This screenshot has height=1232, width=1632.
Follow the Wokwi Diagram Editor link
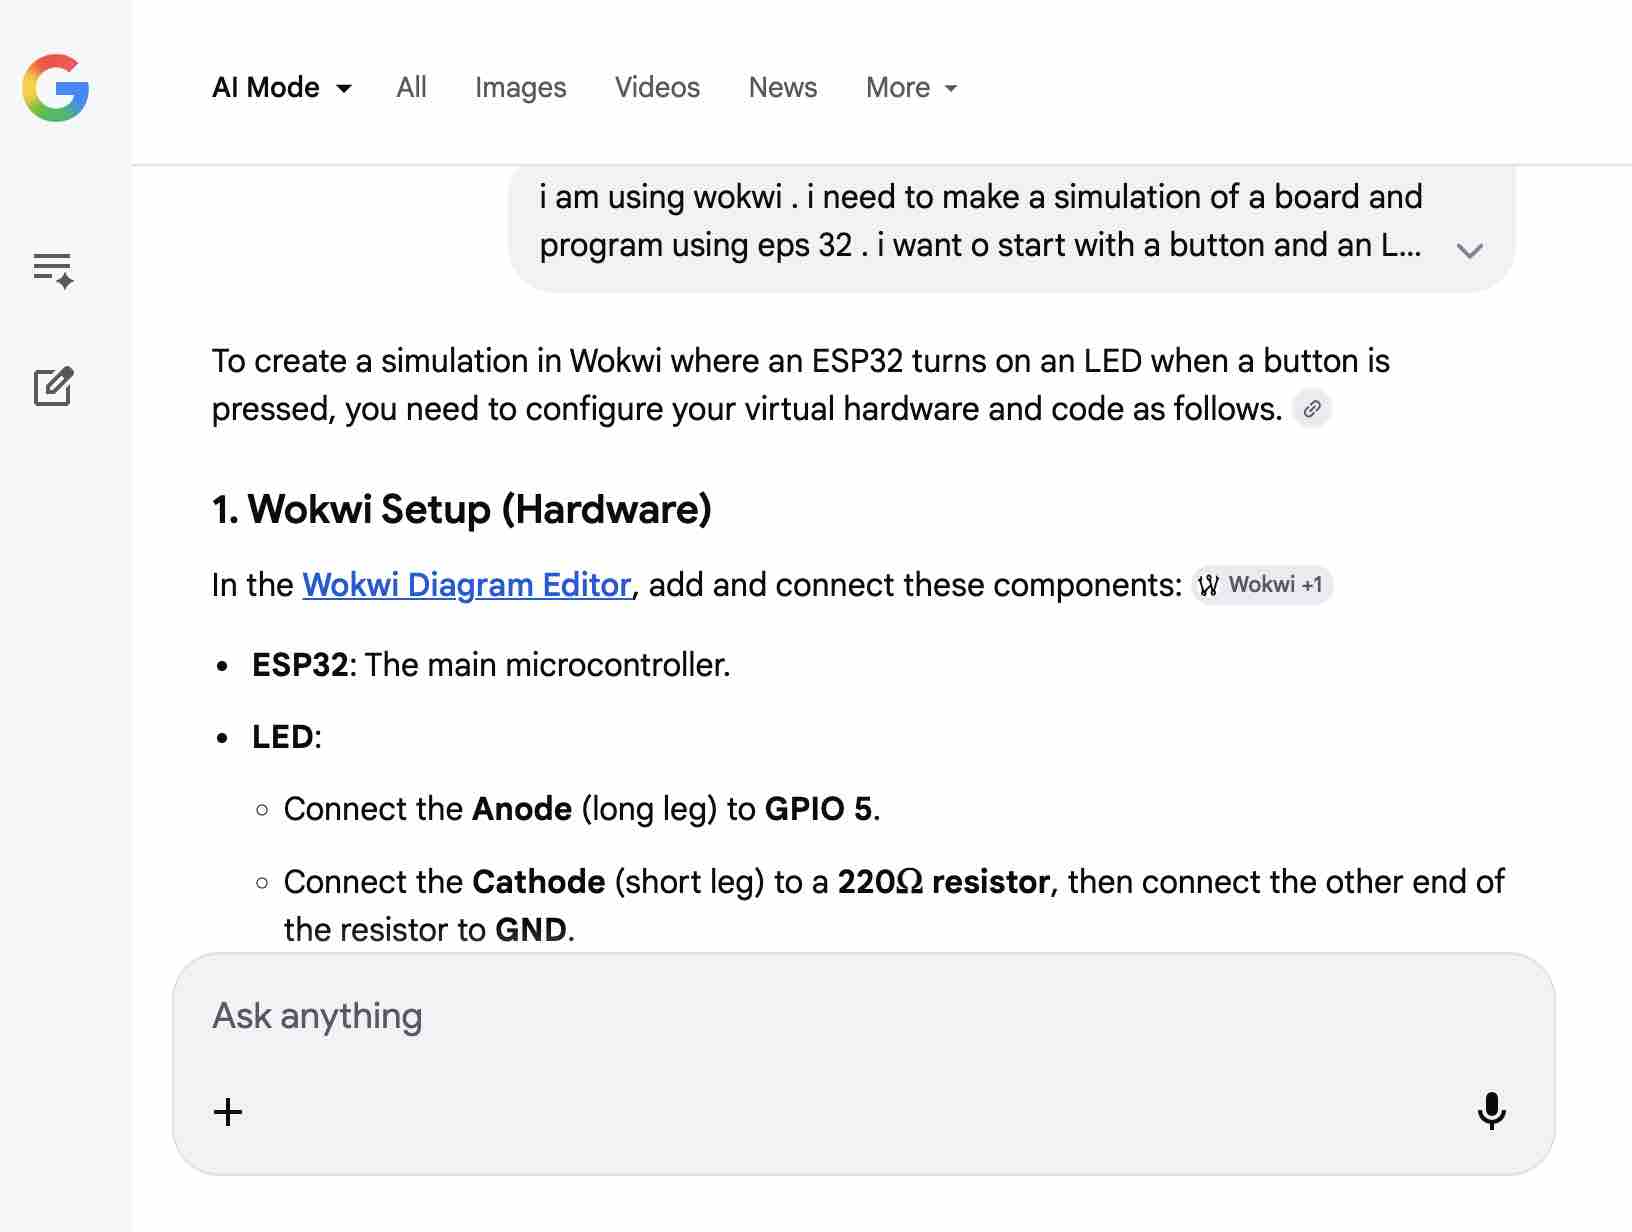467,585
